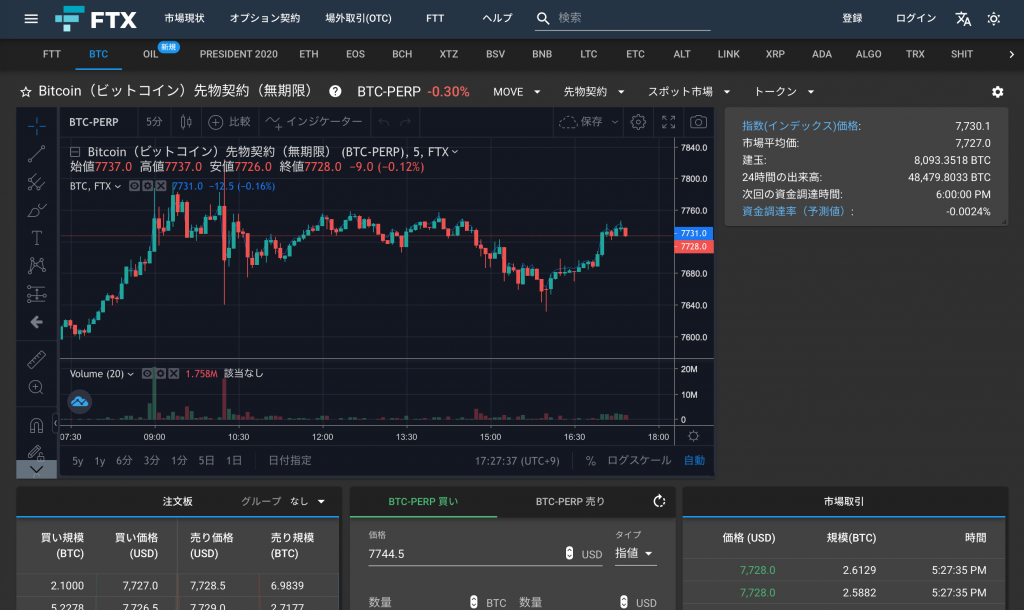
Task: Toggle auto scale on the chart
Action: click(694, 461)
